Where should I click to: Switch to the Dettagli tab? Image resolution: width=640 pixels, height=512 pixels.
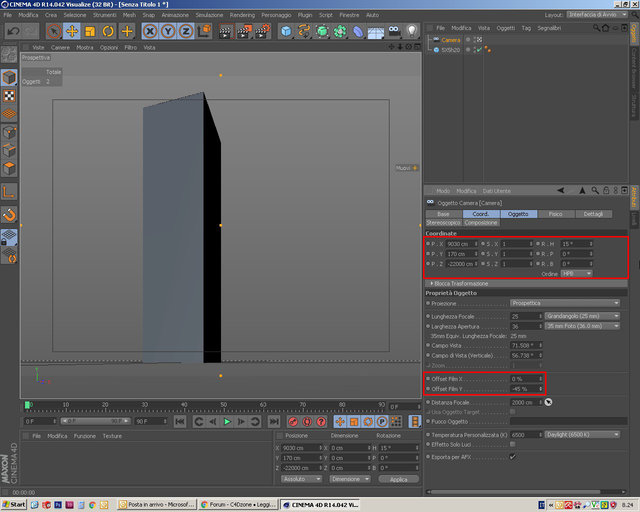(x=593, y=214)
